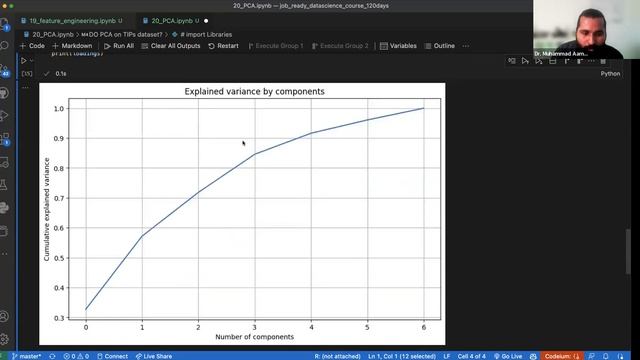Click 'DO PCA on TIPs dataset?' breadcrumb
The width and height of the screenshot is (640, 360).
122,35
